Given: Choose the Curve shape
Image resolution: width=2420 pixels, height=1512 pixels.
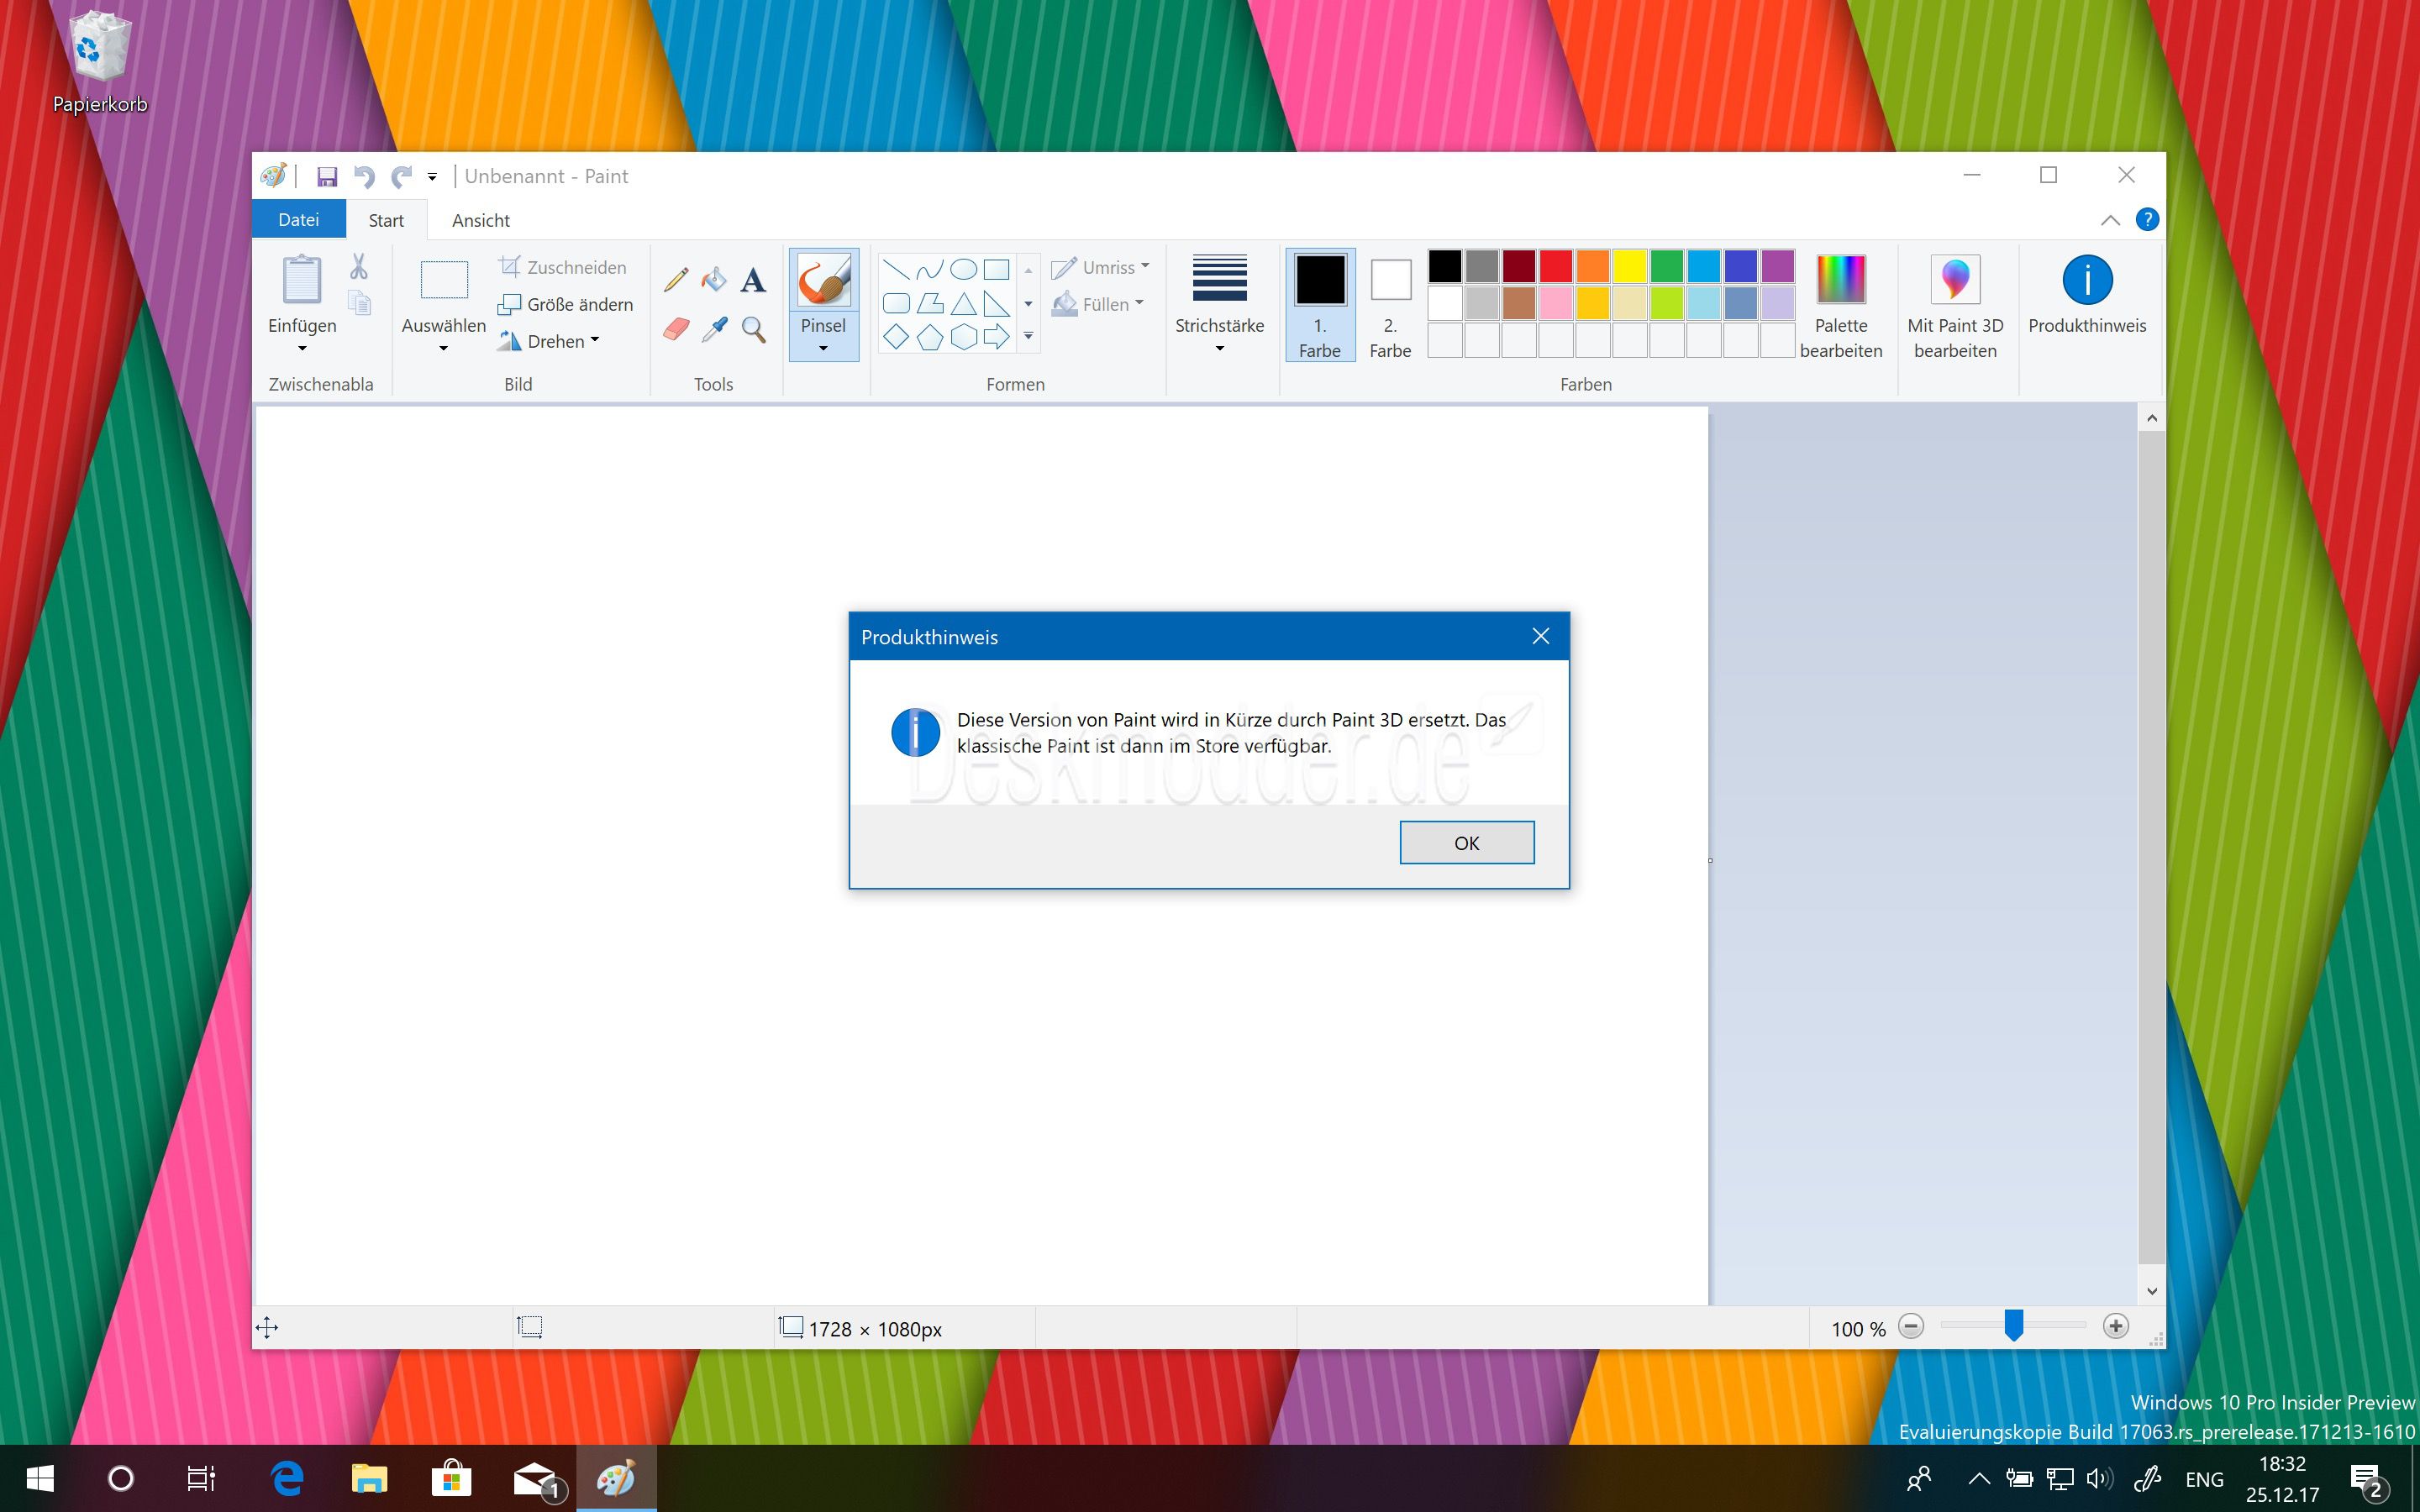Looking at the screenshot, I should click(x=930, y=269).
